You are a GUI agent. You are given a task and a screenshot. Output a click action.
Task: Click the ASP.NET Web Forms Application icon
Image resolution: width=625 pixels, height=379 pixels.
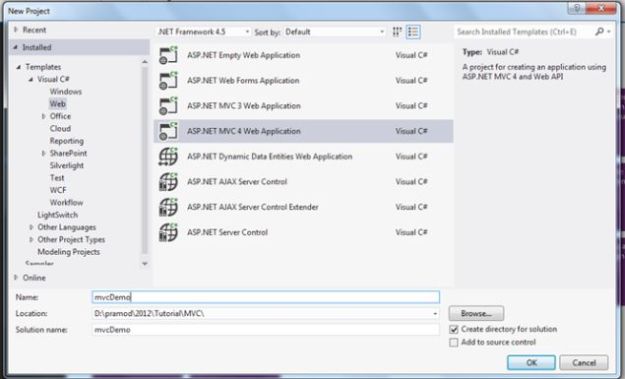(x=168, y=81)
